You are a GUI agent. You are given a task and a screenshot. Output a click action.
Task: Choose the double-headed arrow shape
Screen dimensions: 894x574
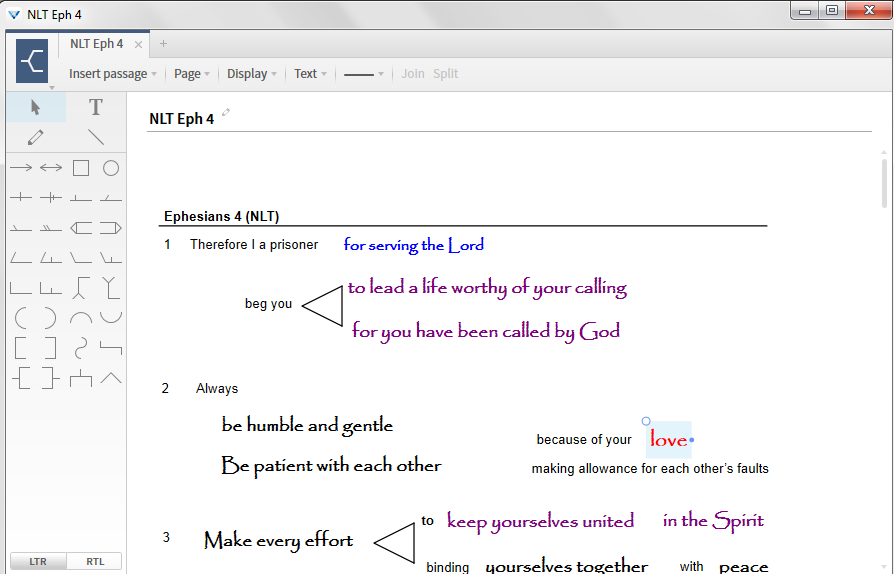pos(51,168)
